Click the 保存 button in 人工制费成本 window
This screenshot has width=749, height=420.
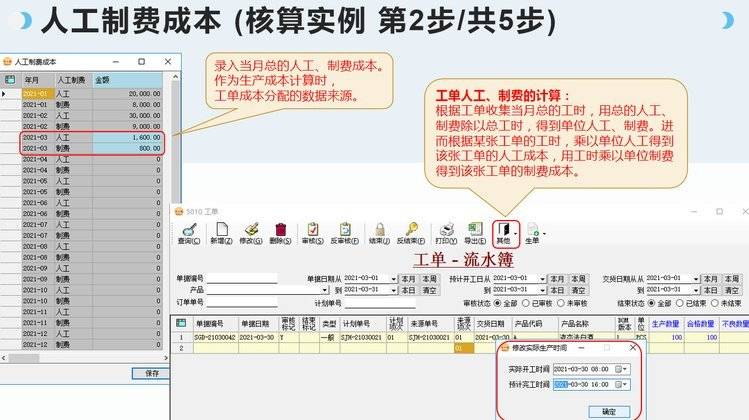pos(151,372)
